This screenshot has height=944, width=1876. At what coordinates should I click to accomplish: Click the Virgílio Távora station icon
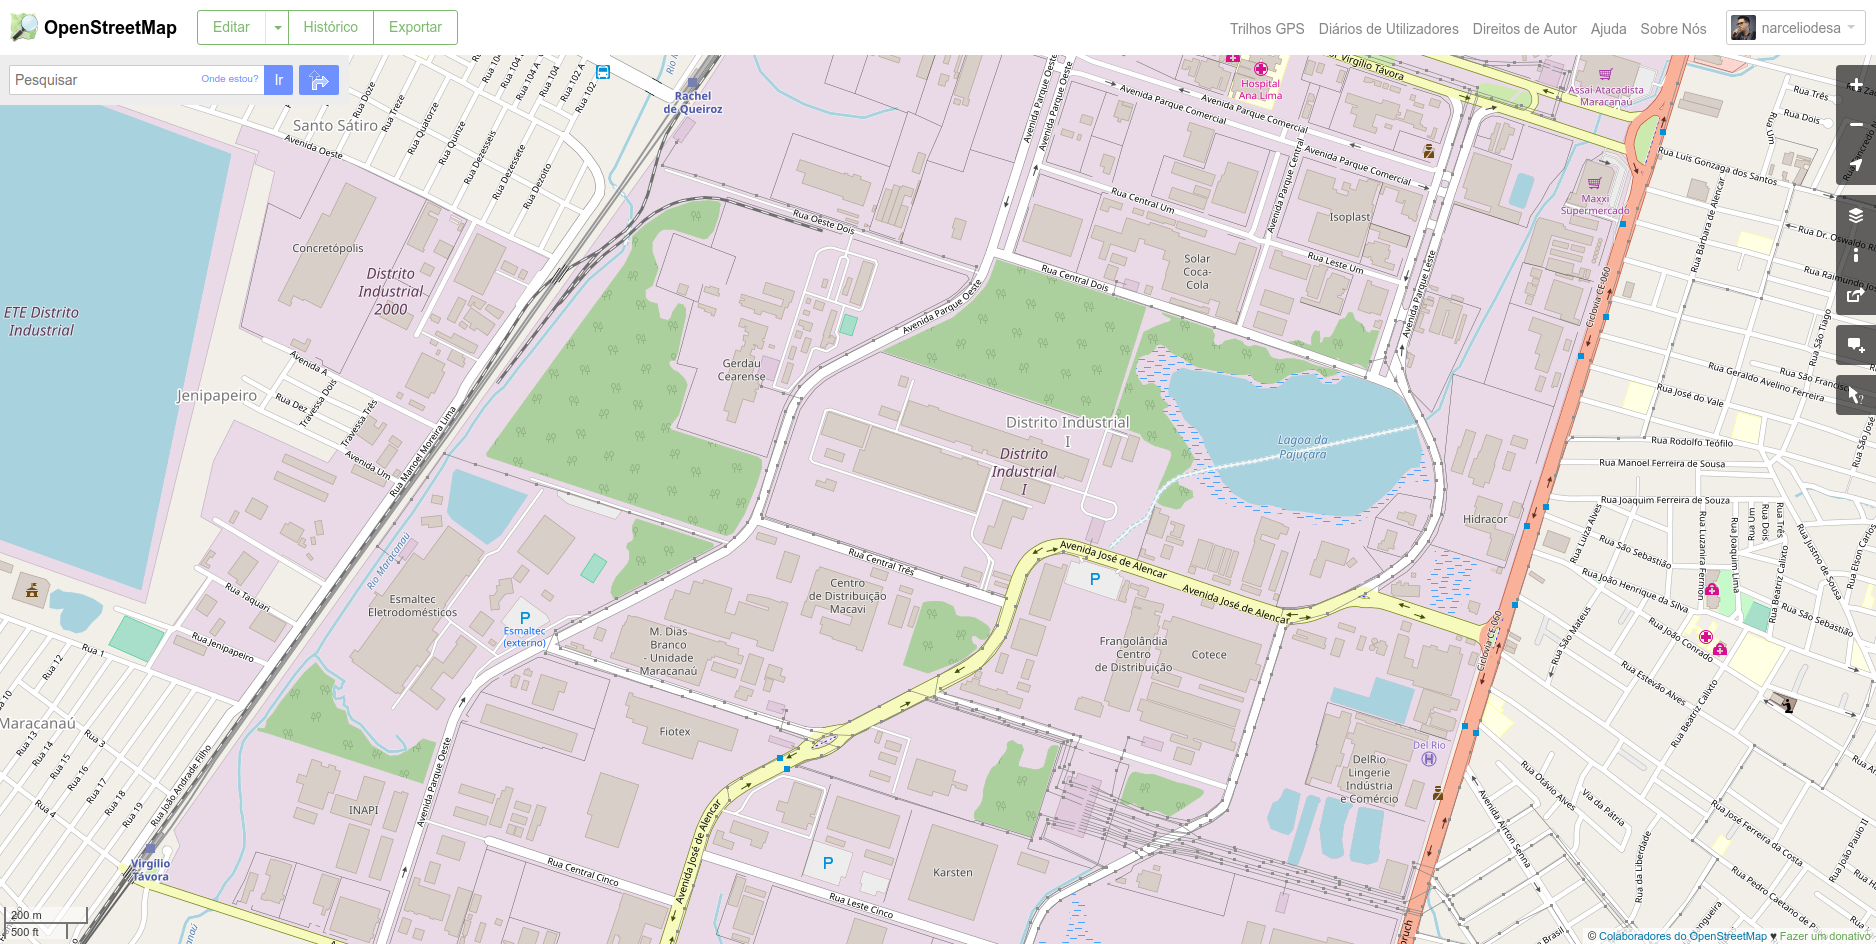(x=150, y=849)
